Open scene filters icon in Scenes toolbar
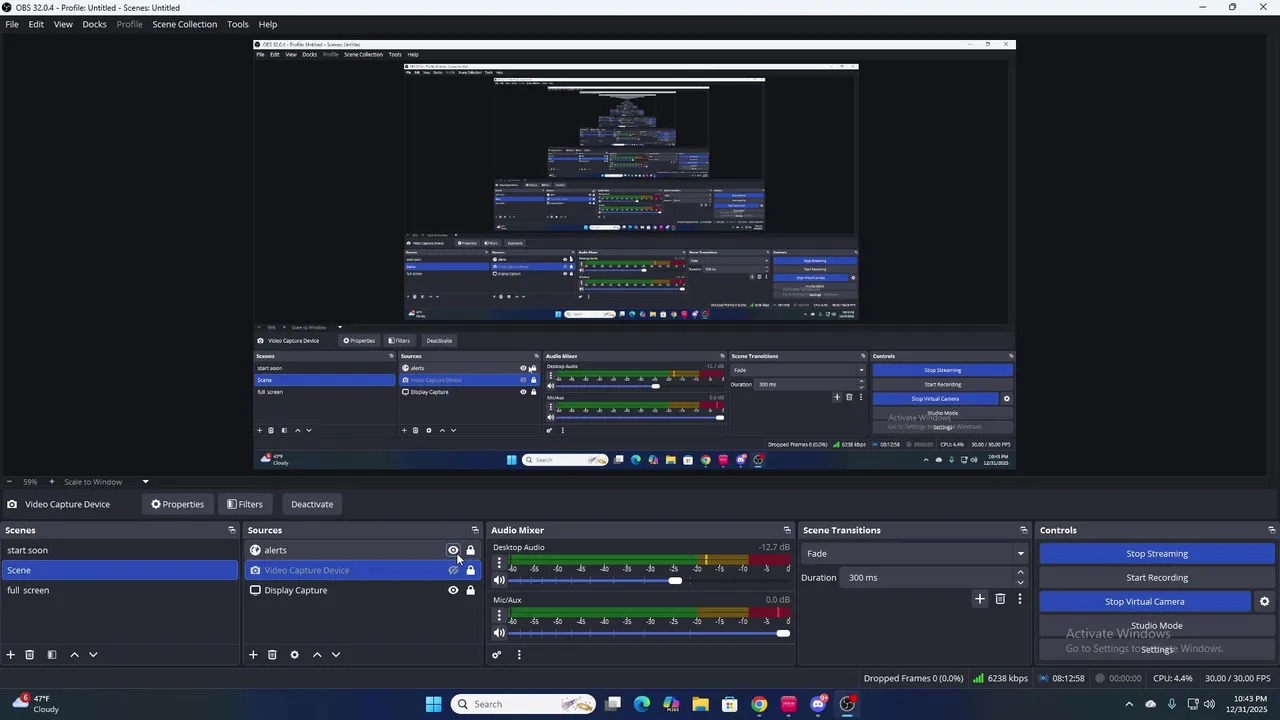Screen dimensions: 1280x720 click(52, 655)
